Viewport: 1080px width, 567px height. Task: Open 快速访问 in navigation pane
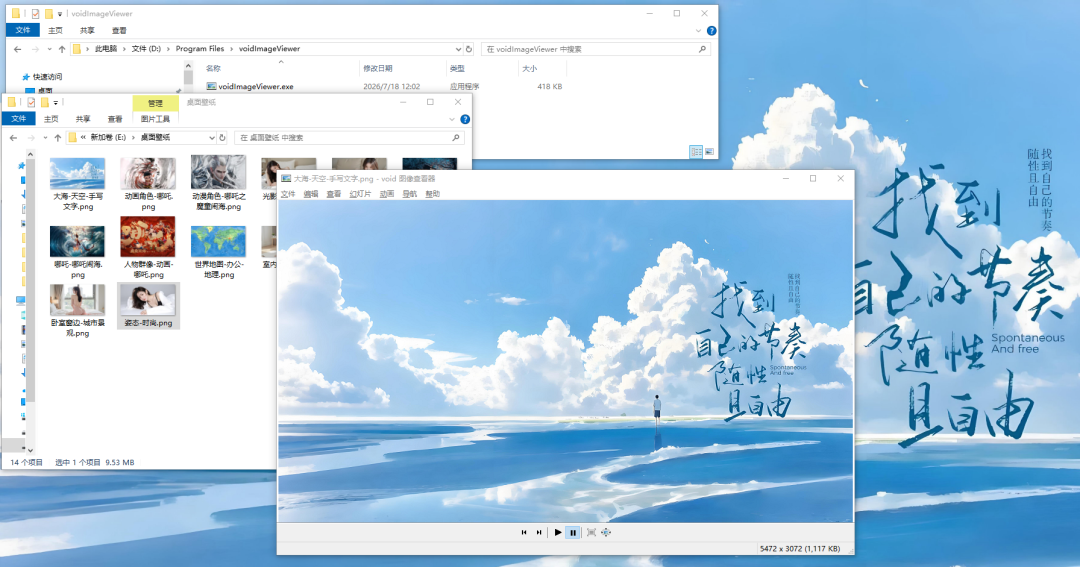pyautogui.click(x=47, y=76)
